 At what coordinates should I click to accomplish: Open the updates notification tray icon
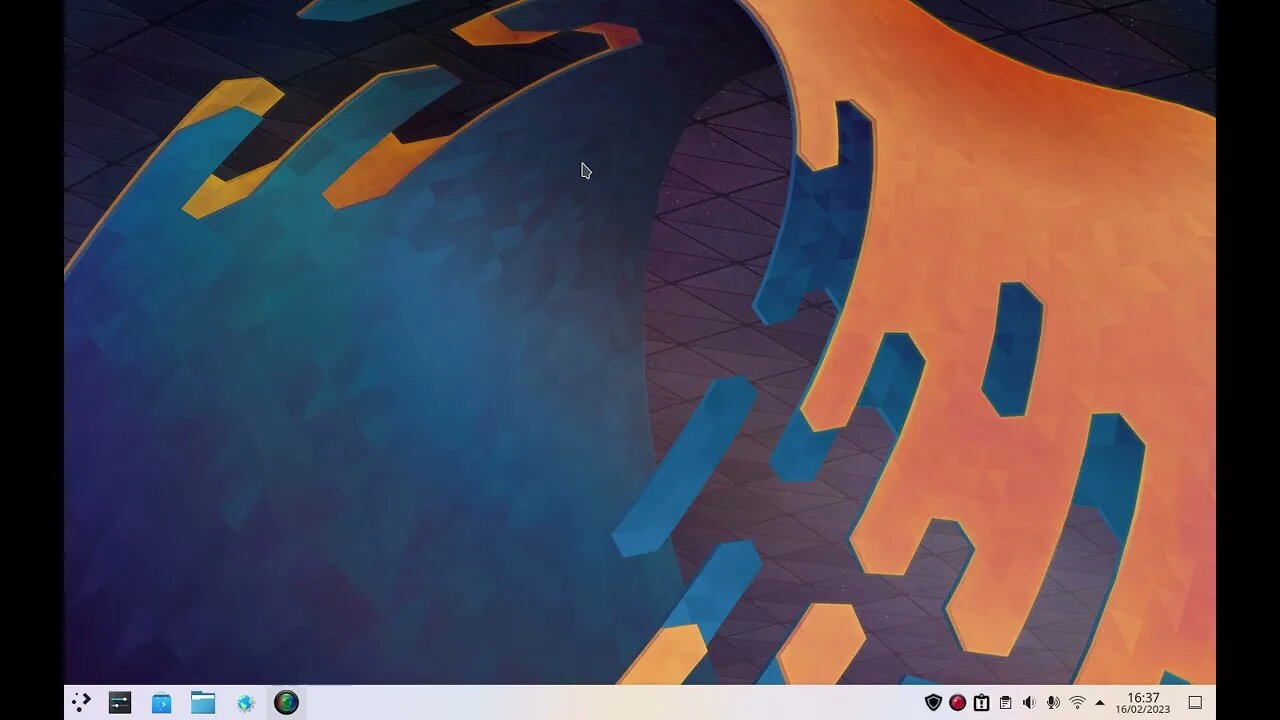pos(981,703)
